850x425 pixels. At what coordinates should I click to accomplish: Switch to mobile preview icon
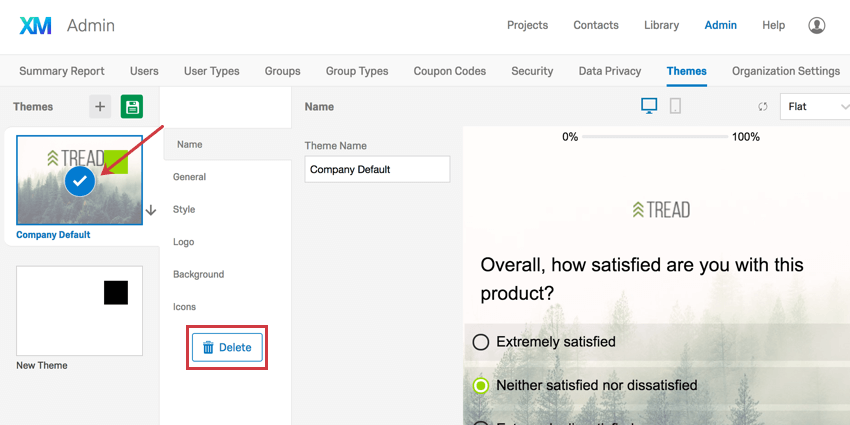point(675,106)
